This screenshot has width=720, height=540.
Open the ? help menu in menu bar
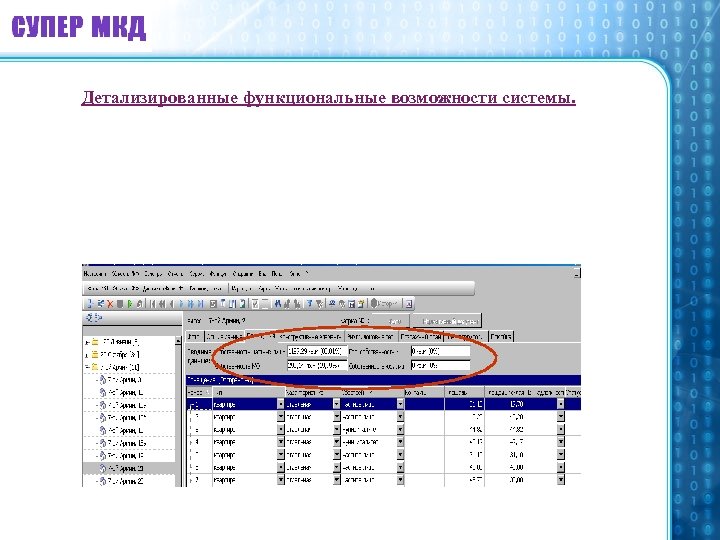[x=307, y=274]
